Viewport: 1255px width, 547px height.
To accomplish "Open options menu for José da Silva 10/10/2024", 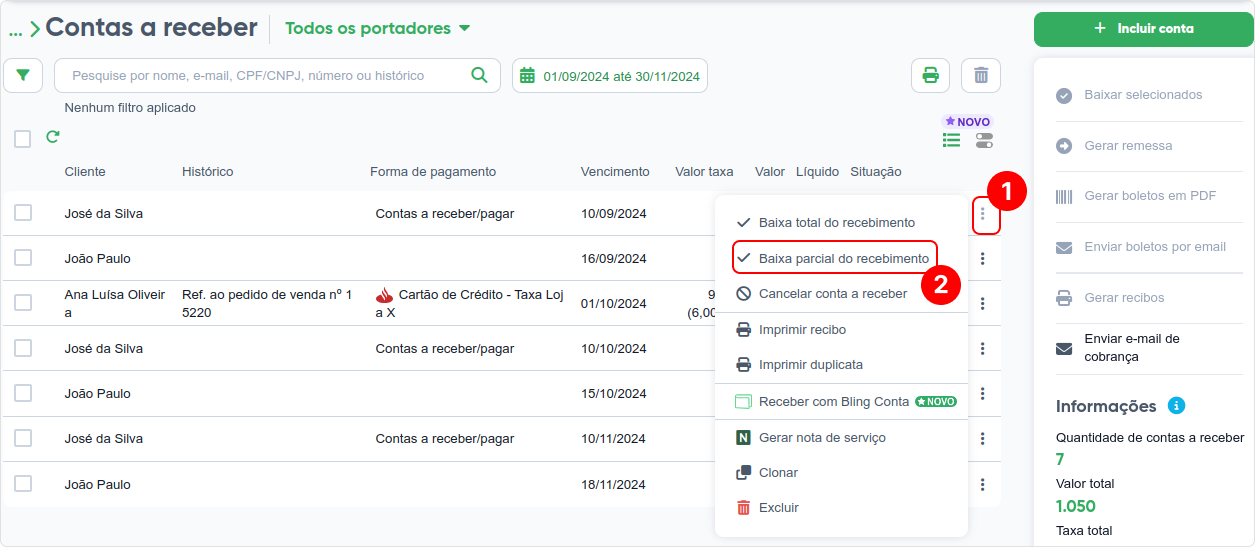I will pyautogui.click(x=983, y=349).
